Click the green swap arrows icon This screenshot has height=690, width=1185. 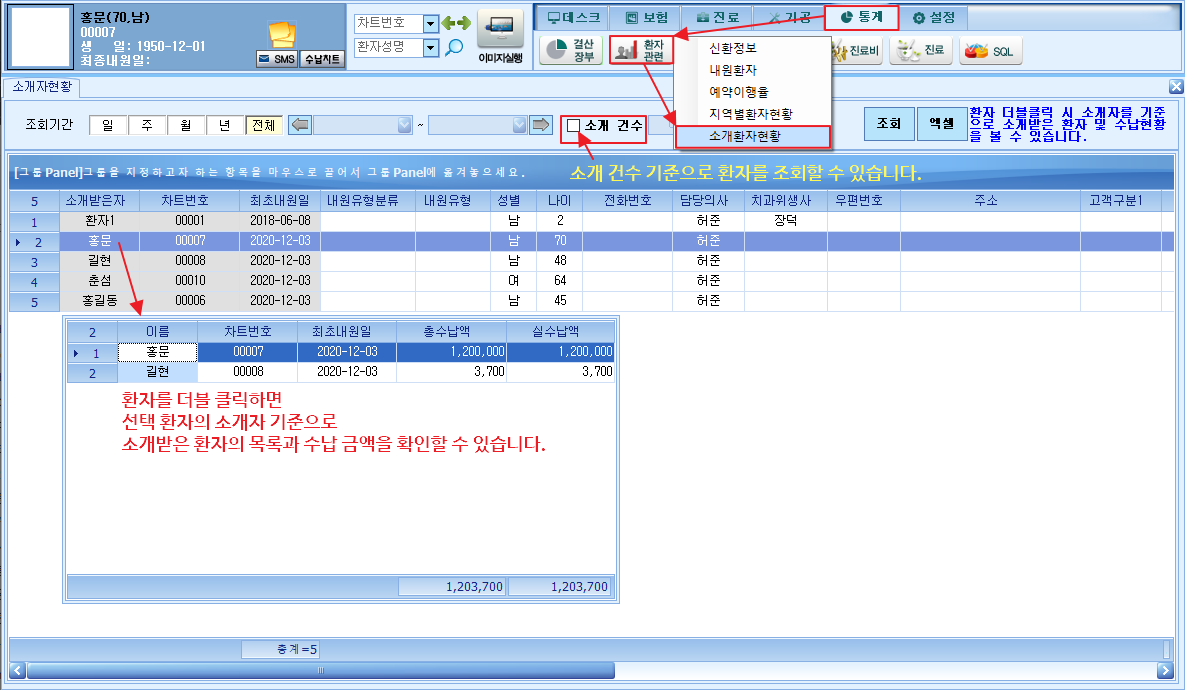coord(456,23)
